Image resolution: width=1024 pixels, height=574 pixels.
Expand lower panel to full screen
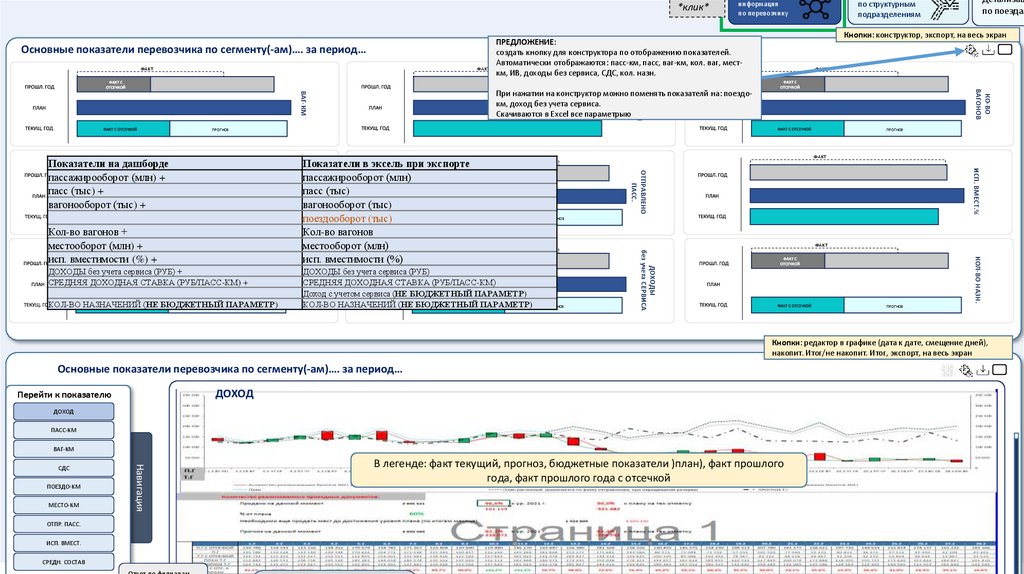[x=1000, y=370]
